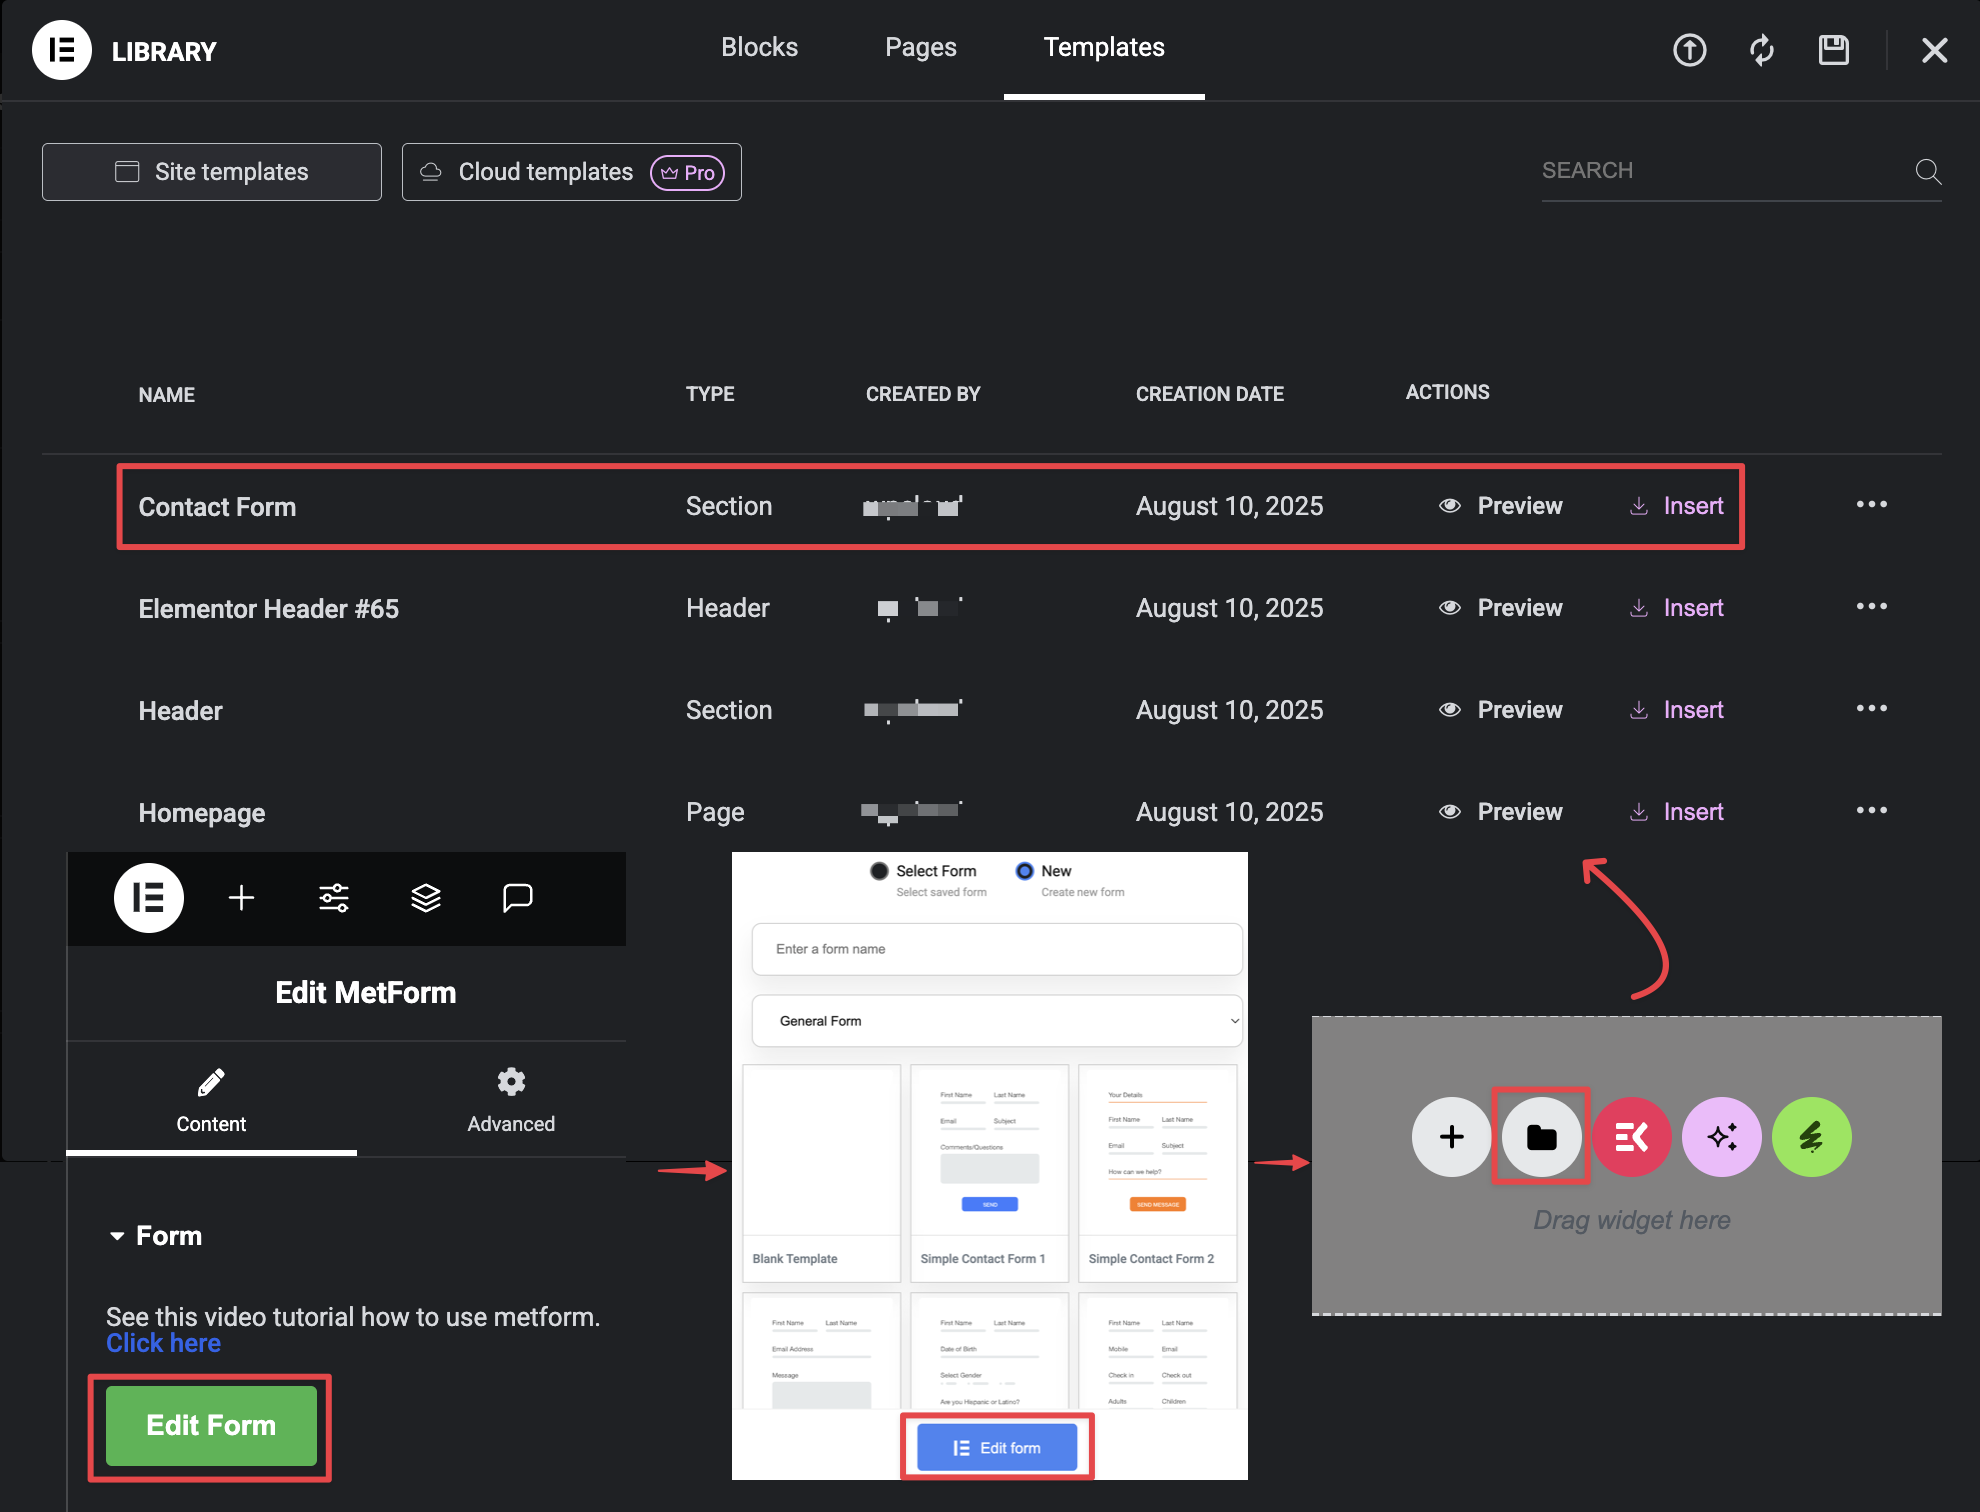Choose Site templates
This screenshot has width=1980, height=1512.
[x=211, y=172]
